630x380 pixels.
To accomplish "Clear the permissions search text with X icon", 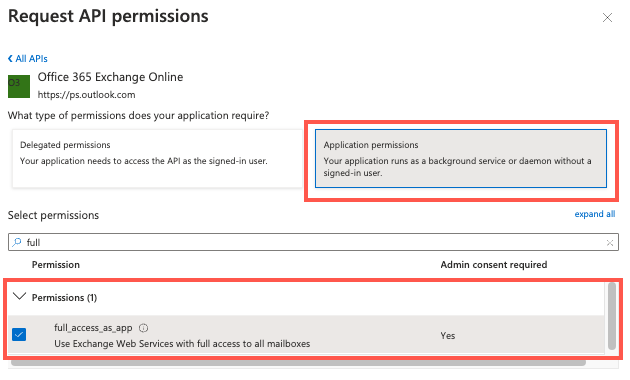I will pyautogui.click(x=610, y=243).
